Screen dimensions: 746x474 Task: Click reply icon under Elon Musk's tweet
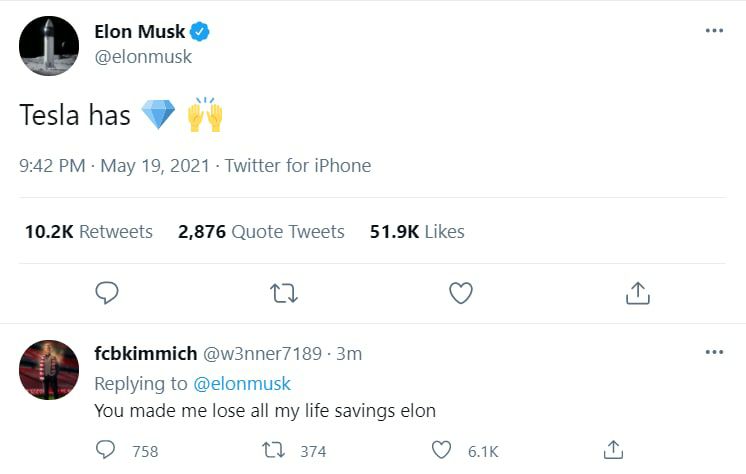[107, 293]
